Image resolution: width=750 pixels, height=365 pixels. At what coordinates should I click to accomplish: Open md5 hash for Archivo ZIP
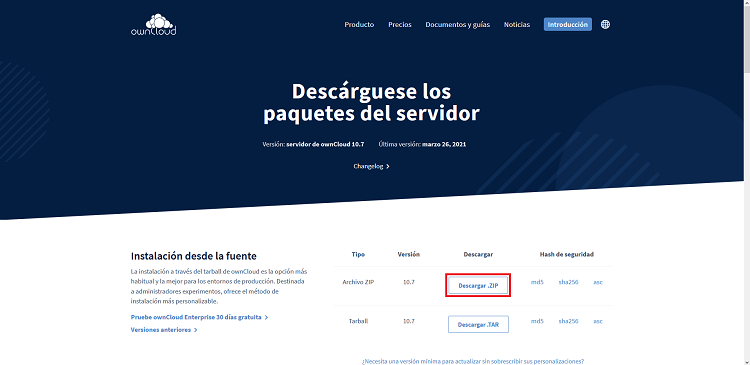point(537,282)
